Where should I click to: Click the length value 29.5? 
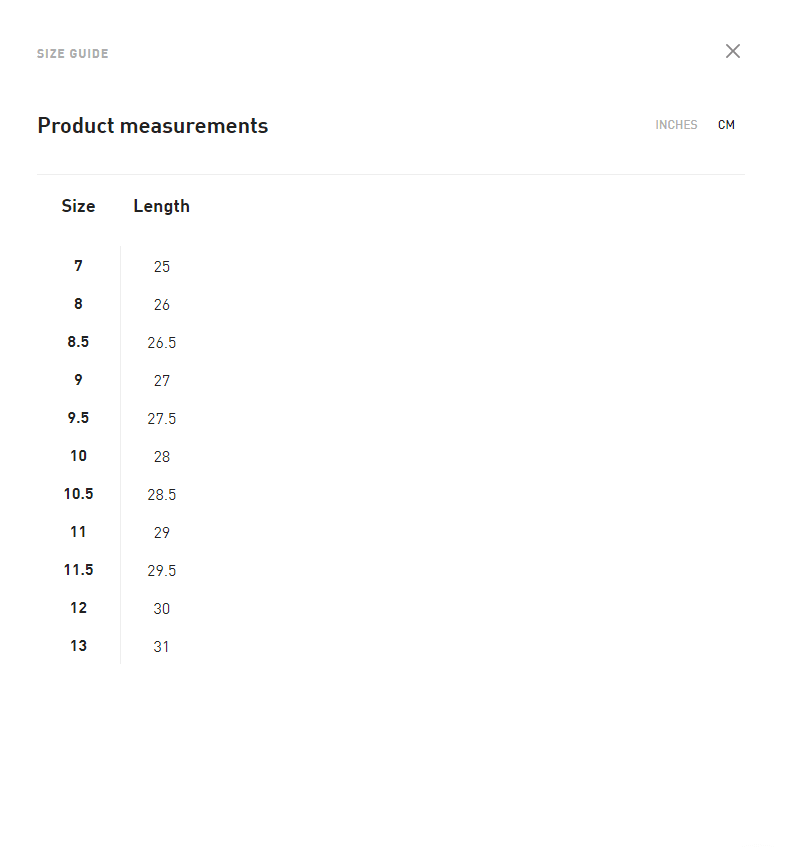(161, 570)
